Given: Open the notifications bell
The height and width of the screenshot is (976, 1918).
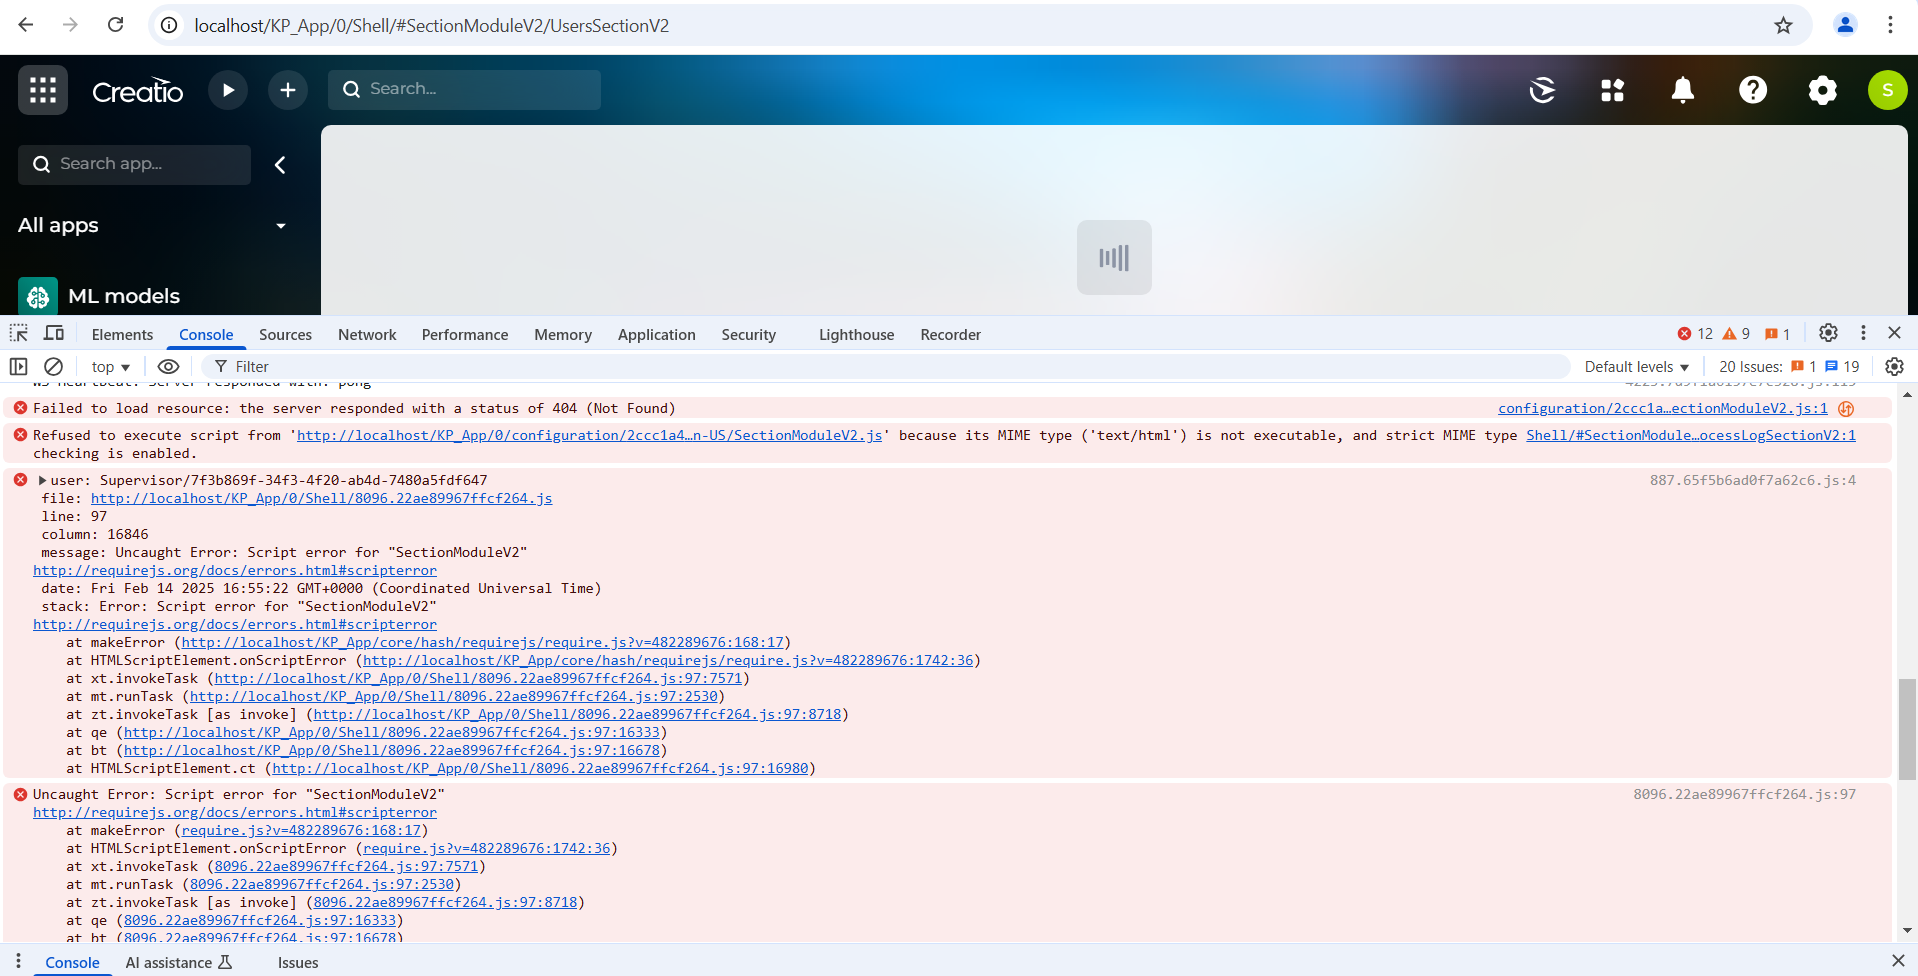Looking at the screenshot, I should click(x=1683, y=90).
